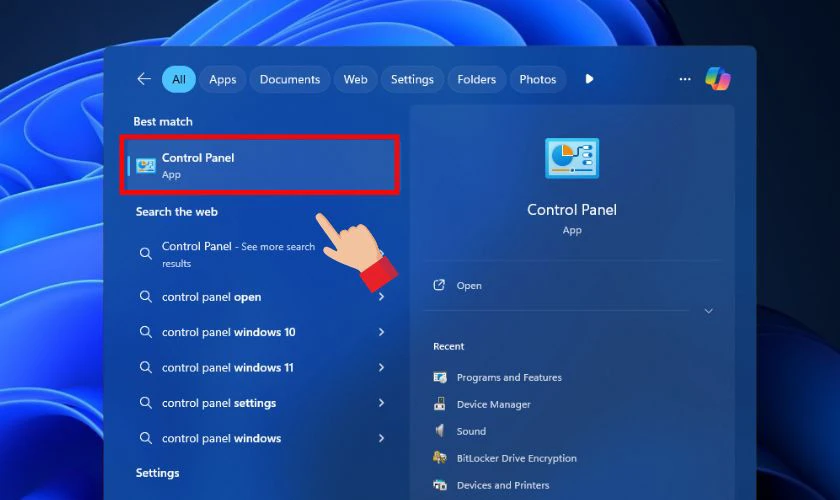Click the Open action label
The image size is (840, 500).
click(469, 286)
